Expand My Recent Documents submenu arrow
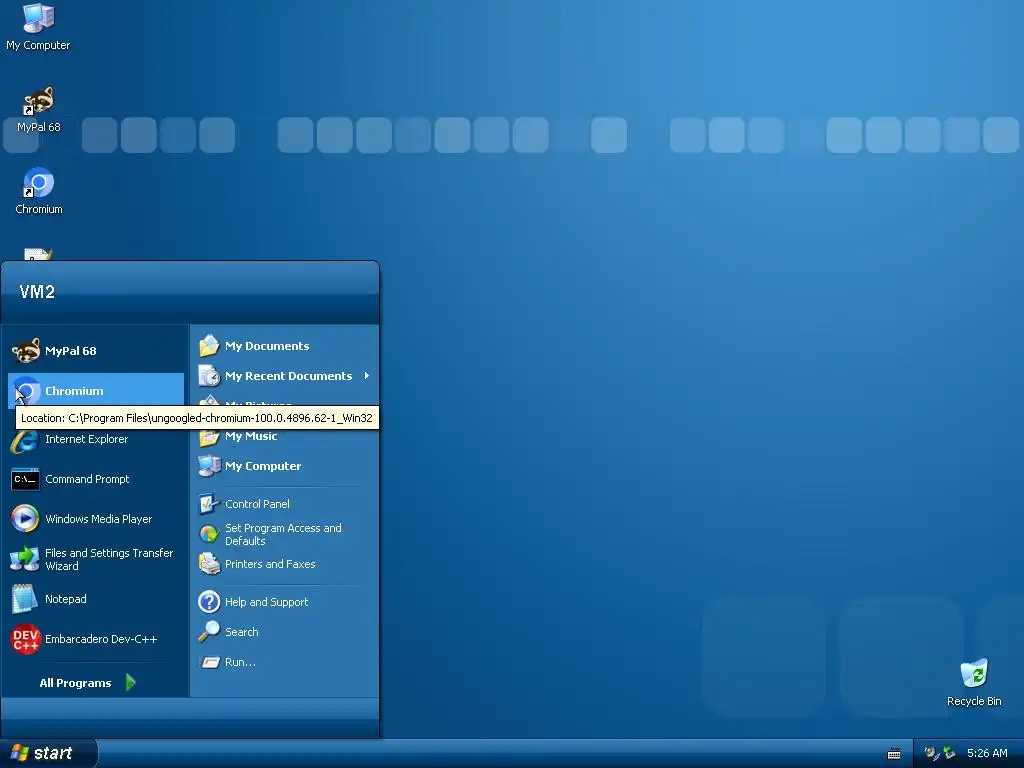1024x768 pixels. coord(367,376)
